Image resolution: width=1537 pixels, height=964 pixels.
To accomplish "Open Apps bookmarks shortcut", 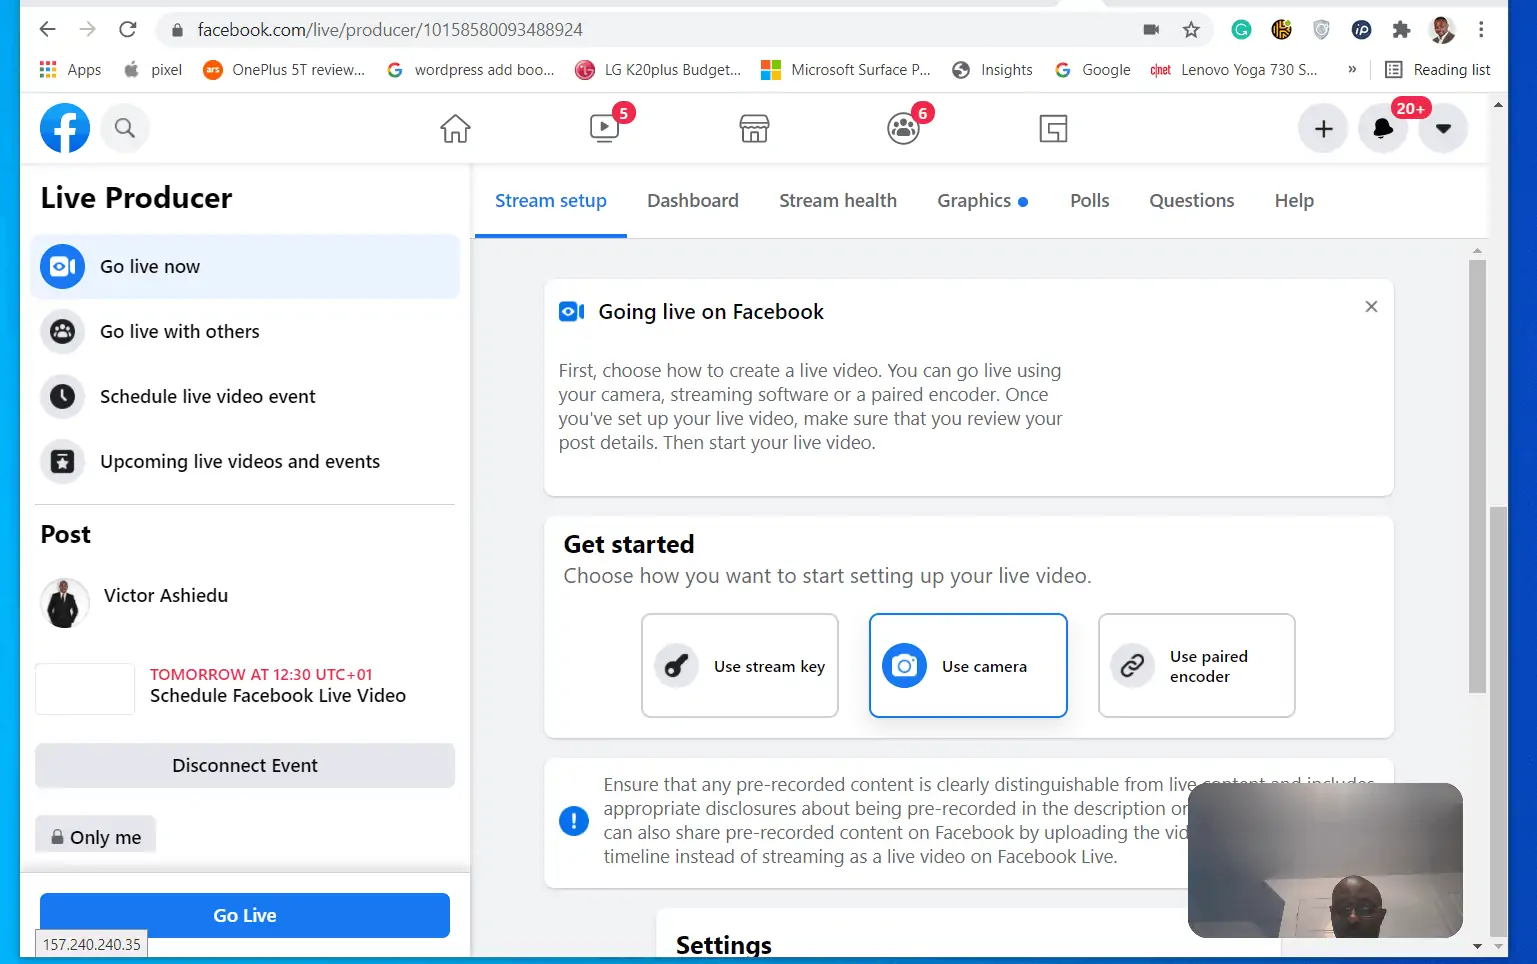I will [70, 69].
